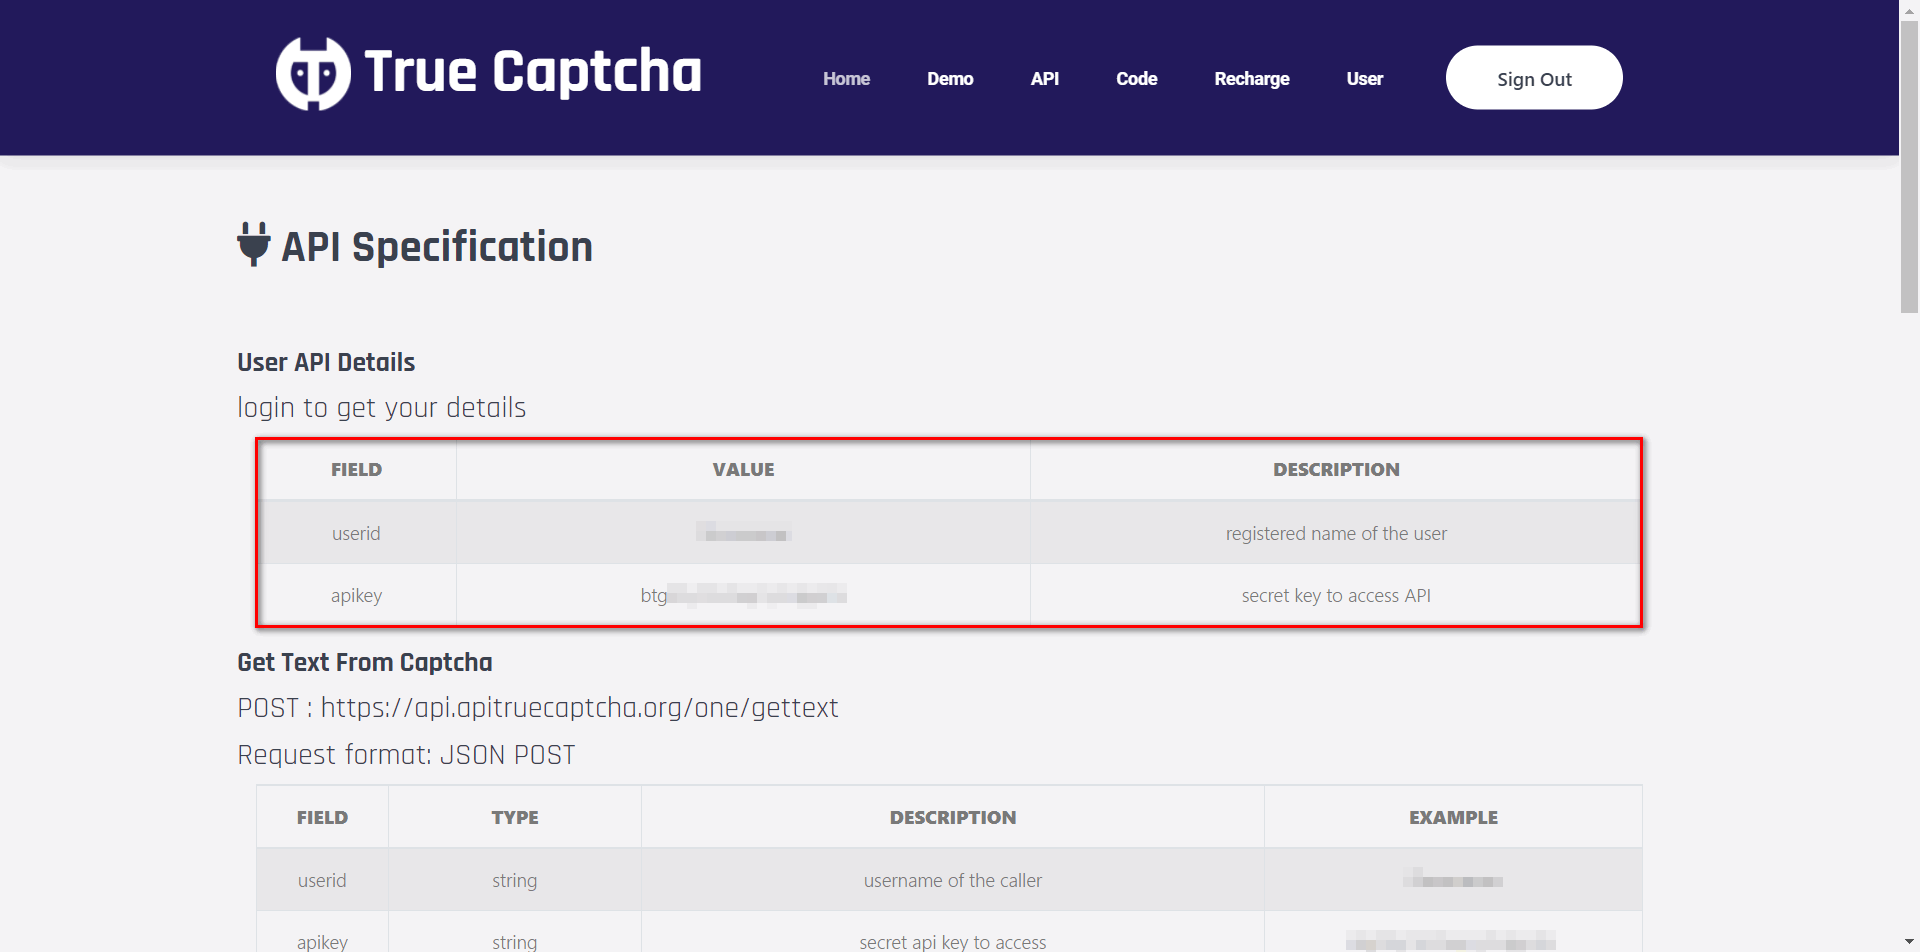Click 'username of the caller' description

tap(953, 880)
